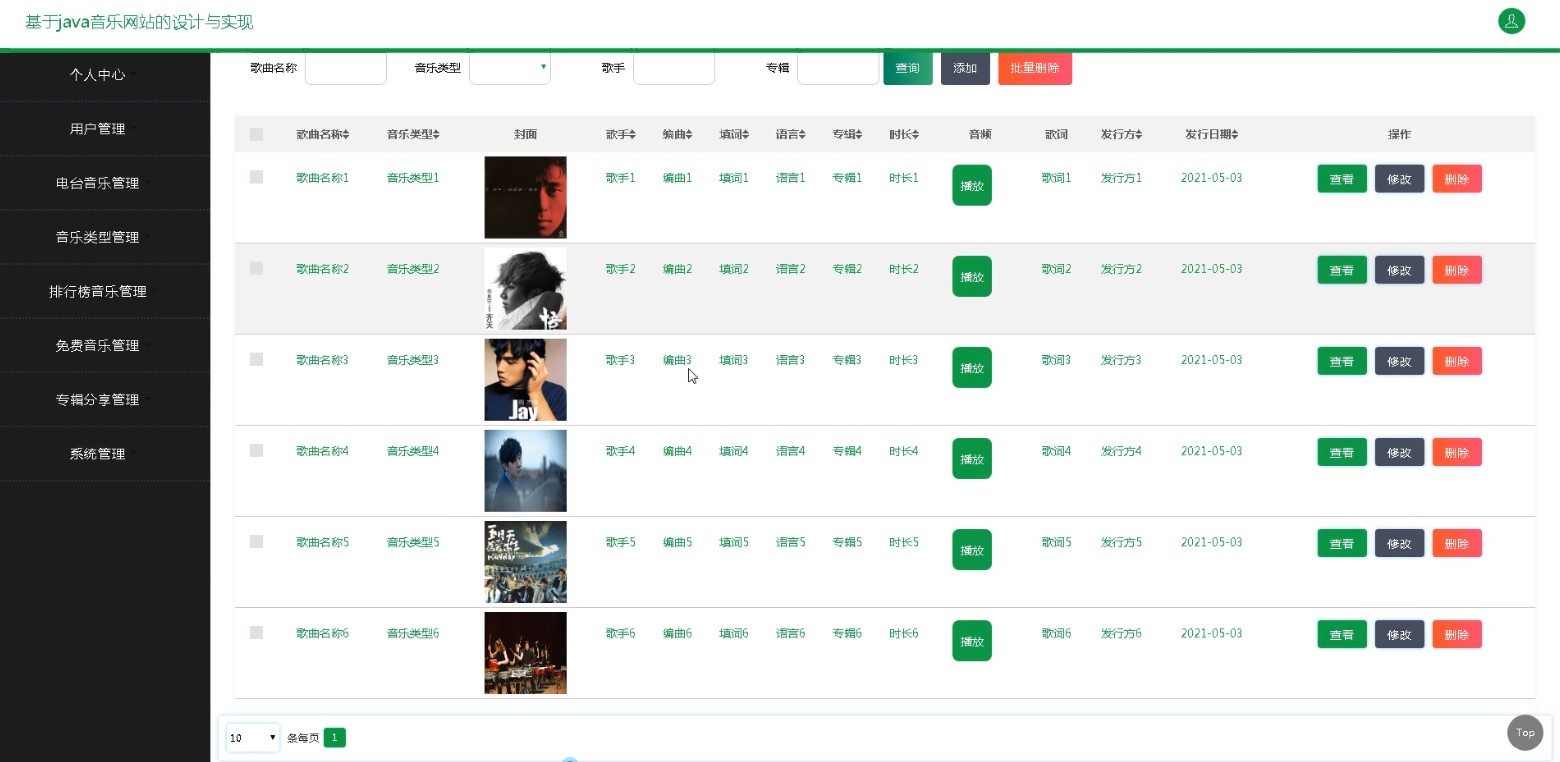This screenshot has height=762, width=1560.
Task: Check the row checkbox for 歌曲名称2
Action: 257,268
